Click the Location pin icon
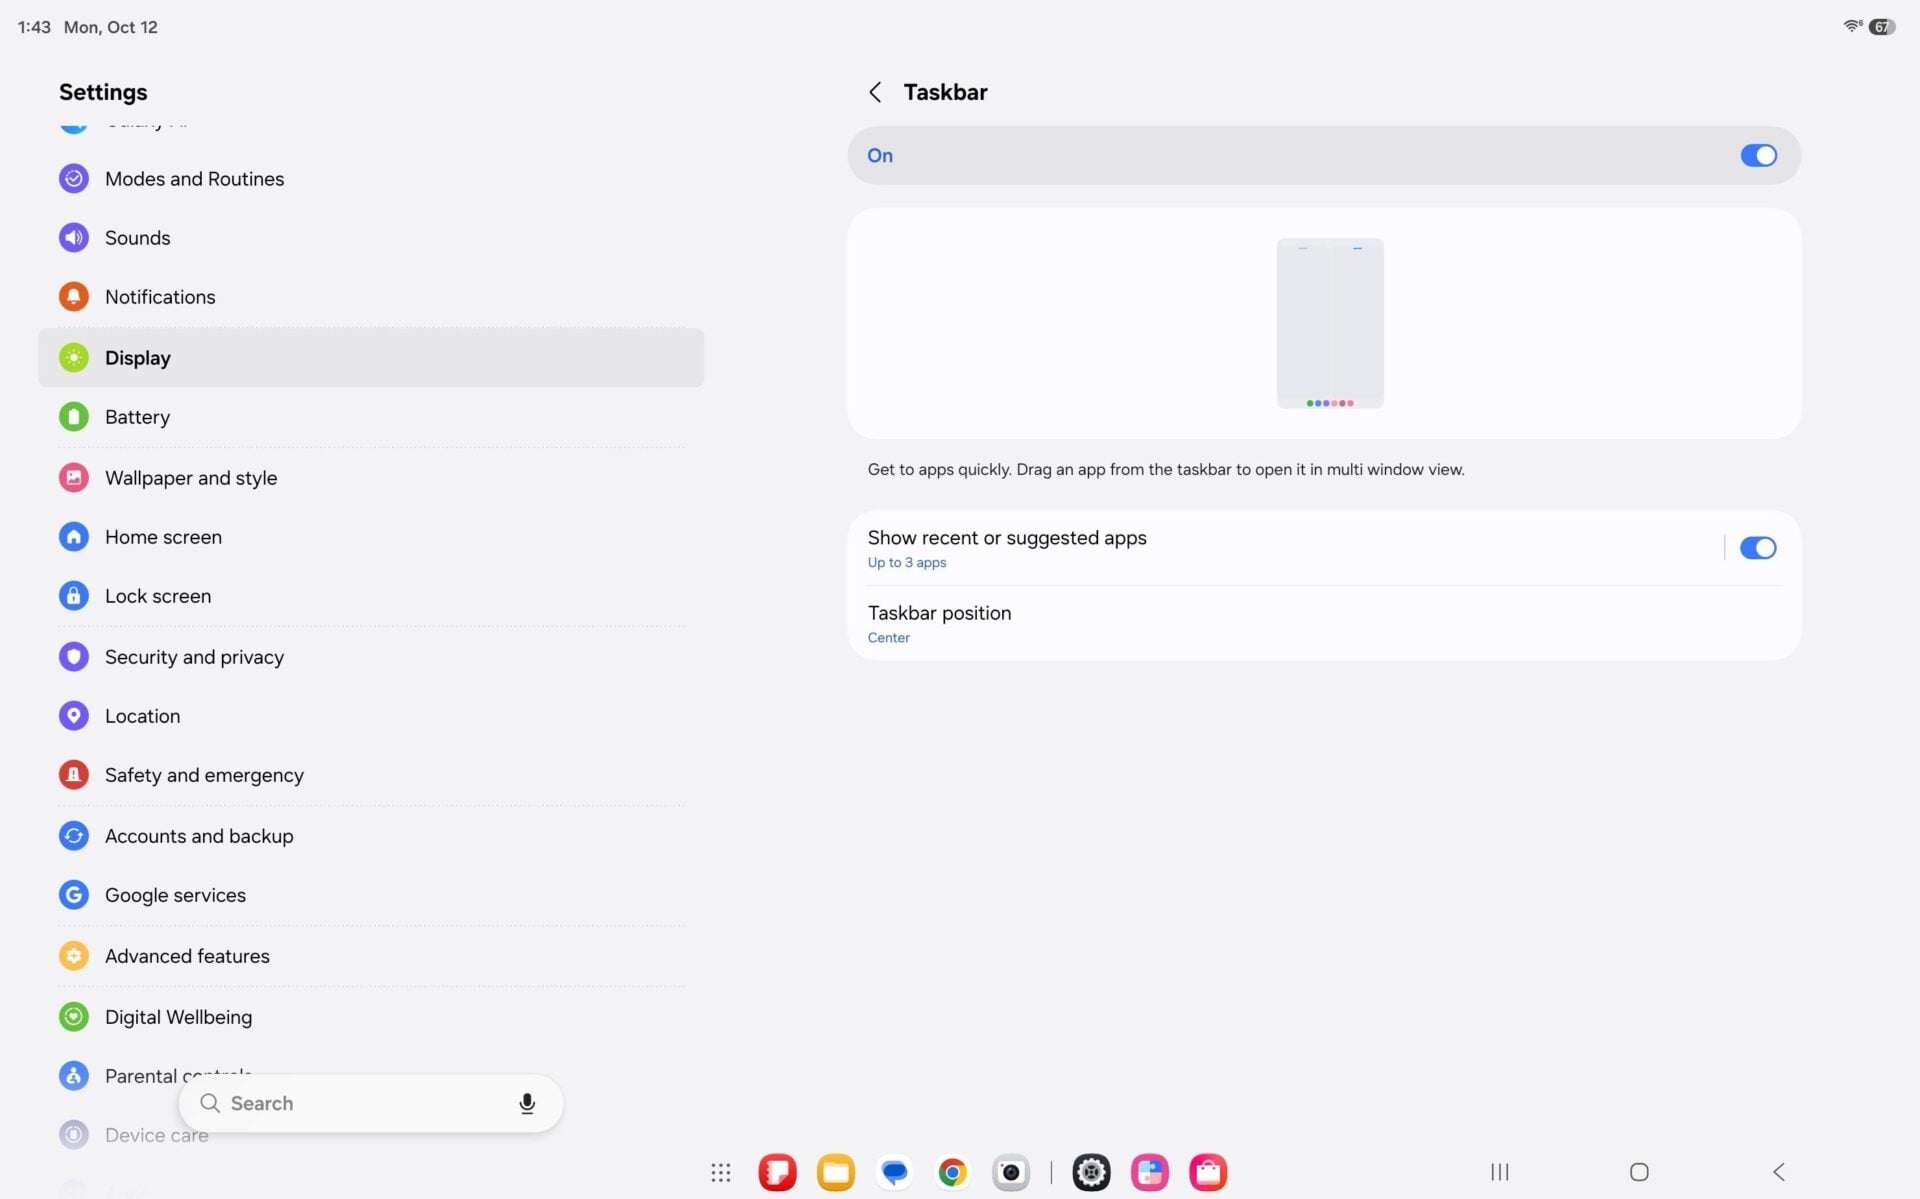The width and height of the screenshot is (1920, 1199). pos(74,716)
